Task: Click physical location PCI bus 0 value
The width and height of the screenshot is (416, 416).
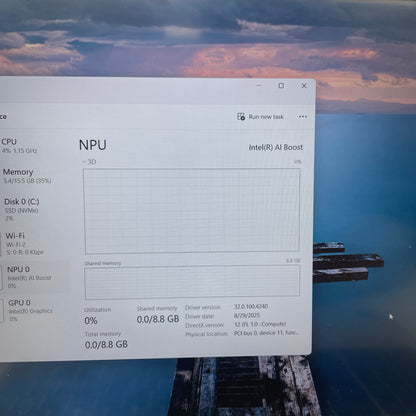Action: pos(267,333)
